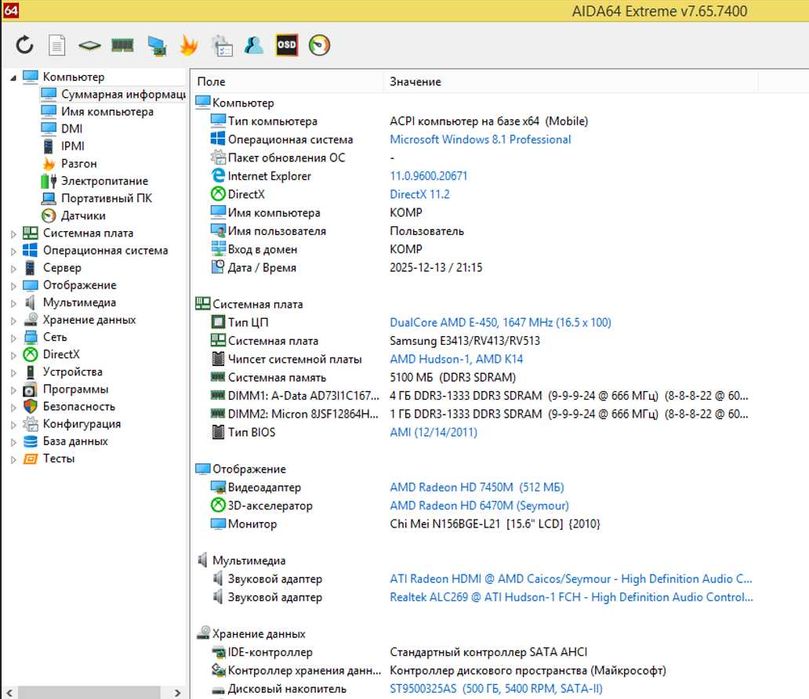This screenshot has width=809, height=699.
Task: Select Имя компьютера in the tree
Action: click(107, 111)
